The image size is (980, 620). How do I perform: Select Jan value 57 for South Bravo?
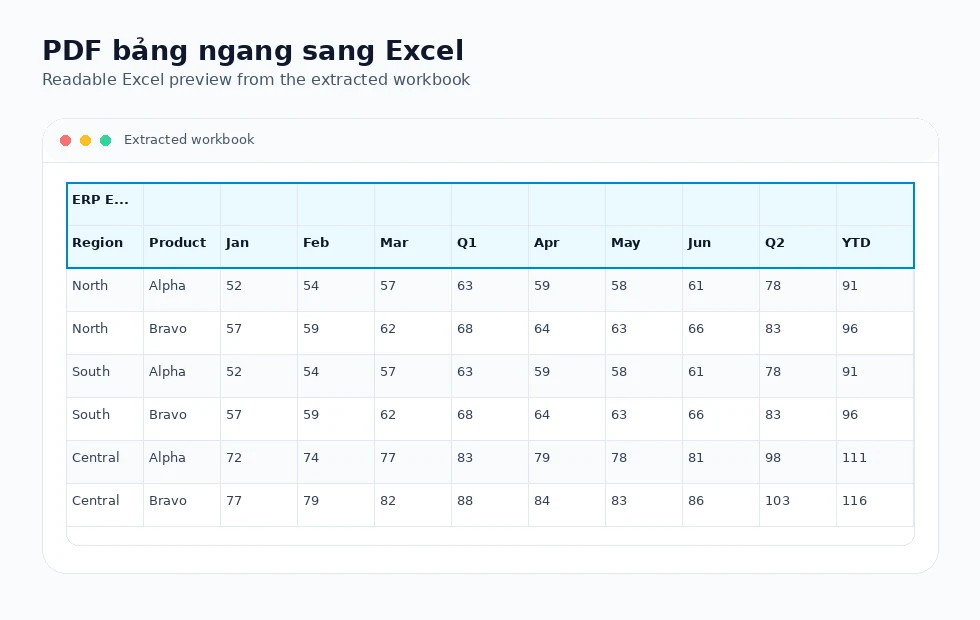click(x=234, y=415)
